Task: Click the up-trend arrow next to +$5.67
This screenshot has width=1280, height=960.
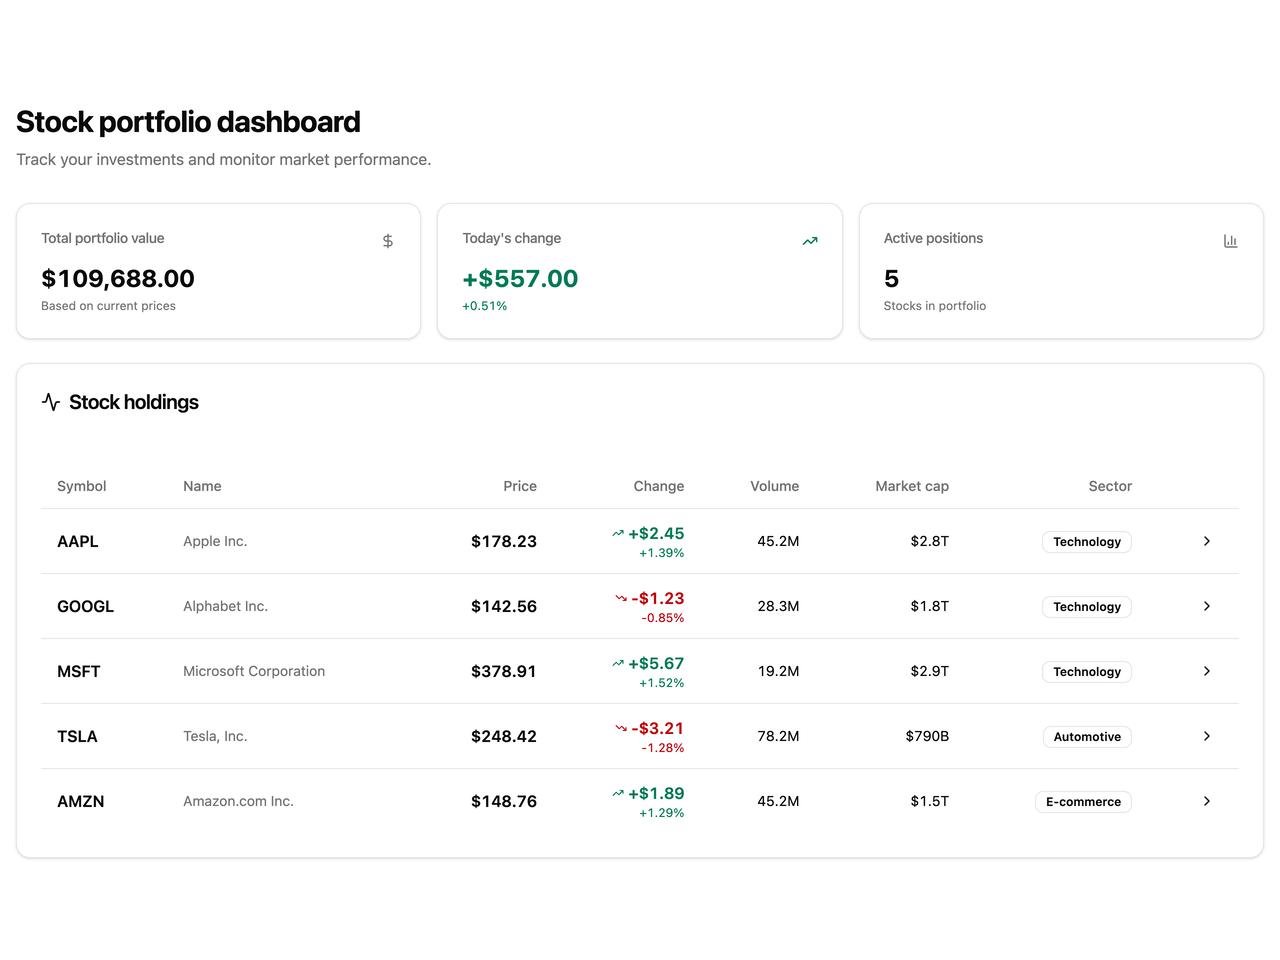Action: tap(618, 664)
